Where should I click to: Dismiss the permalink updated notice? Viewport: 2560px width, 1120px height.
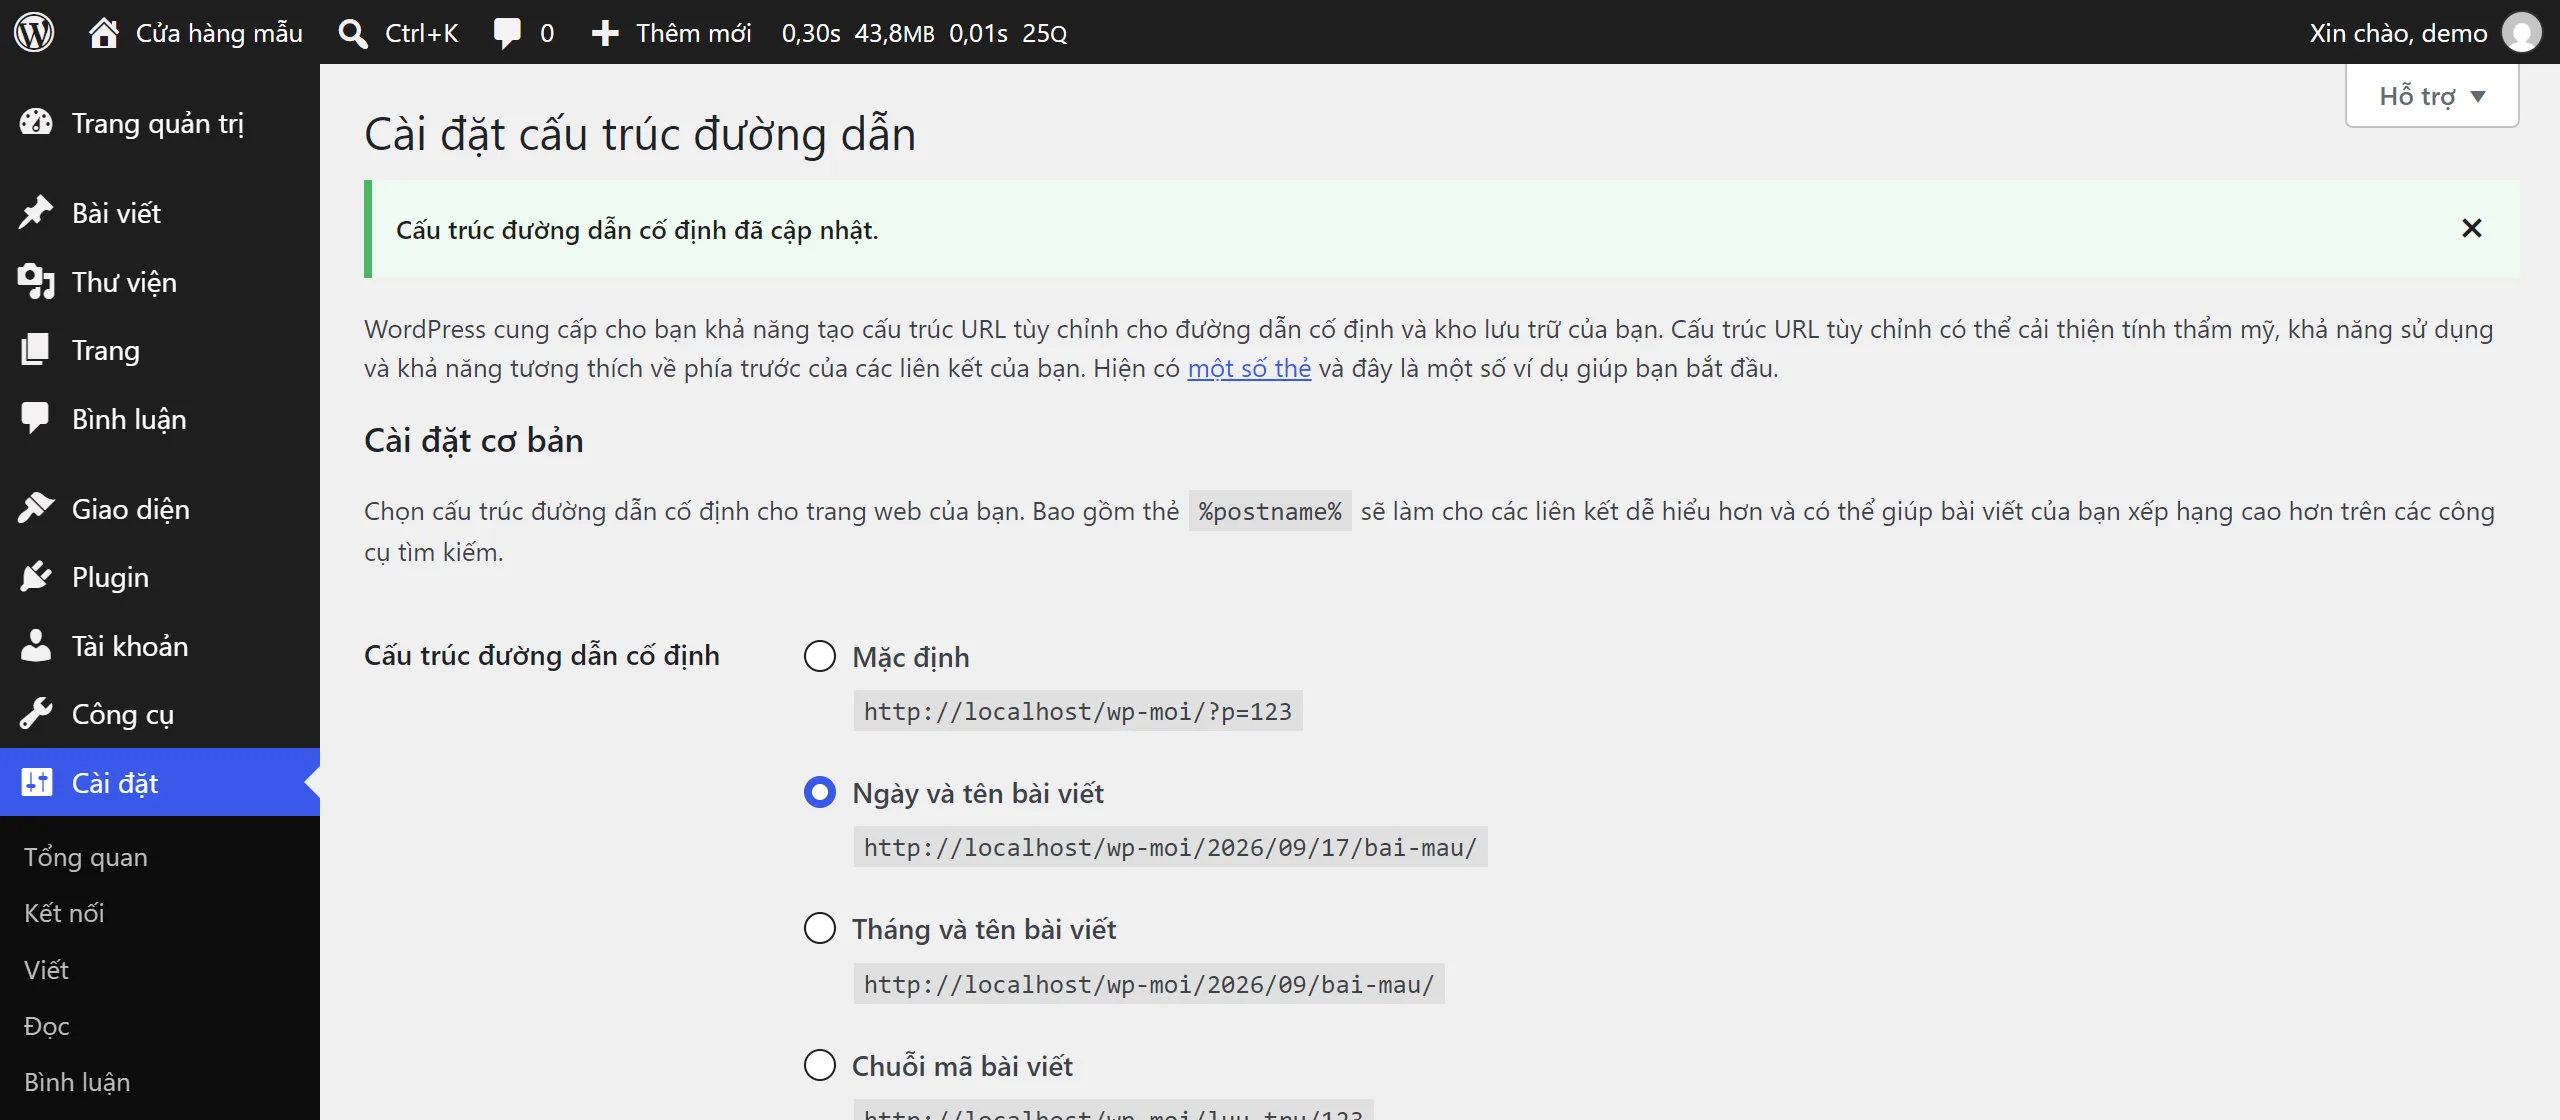2472,228
